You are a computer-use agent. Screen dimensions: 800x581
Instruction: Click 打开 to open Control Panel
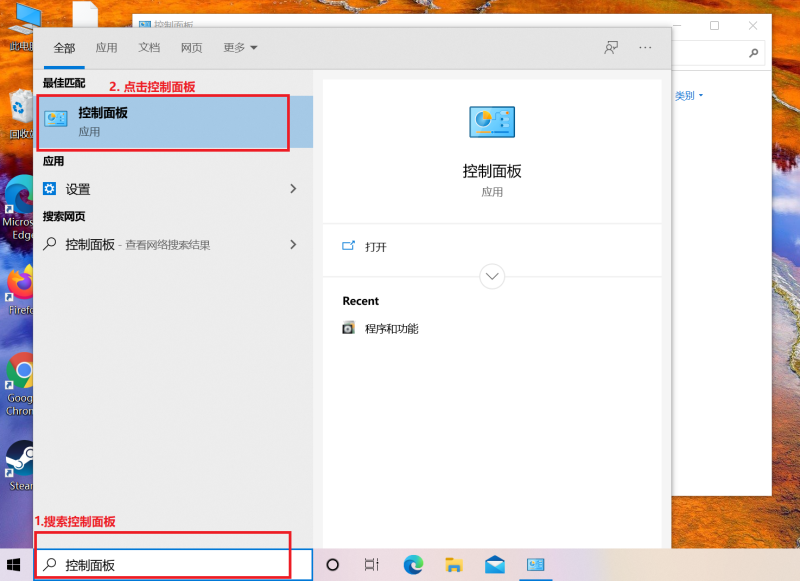tap(375, 246)
